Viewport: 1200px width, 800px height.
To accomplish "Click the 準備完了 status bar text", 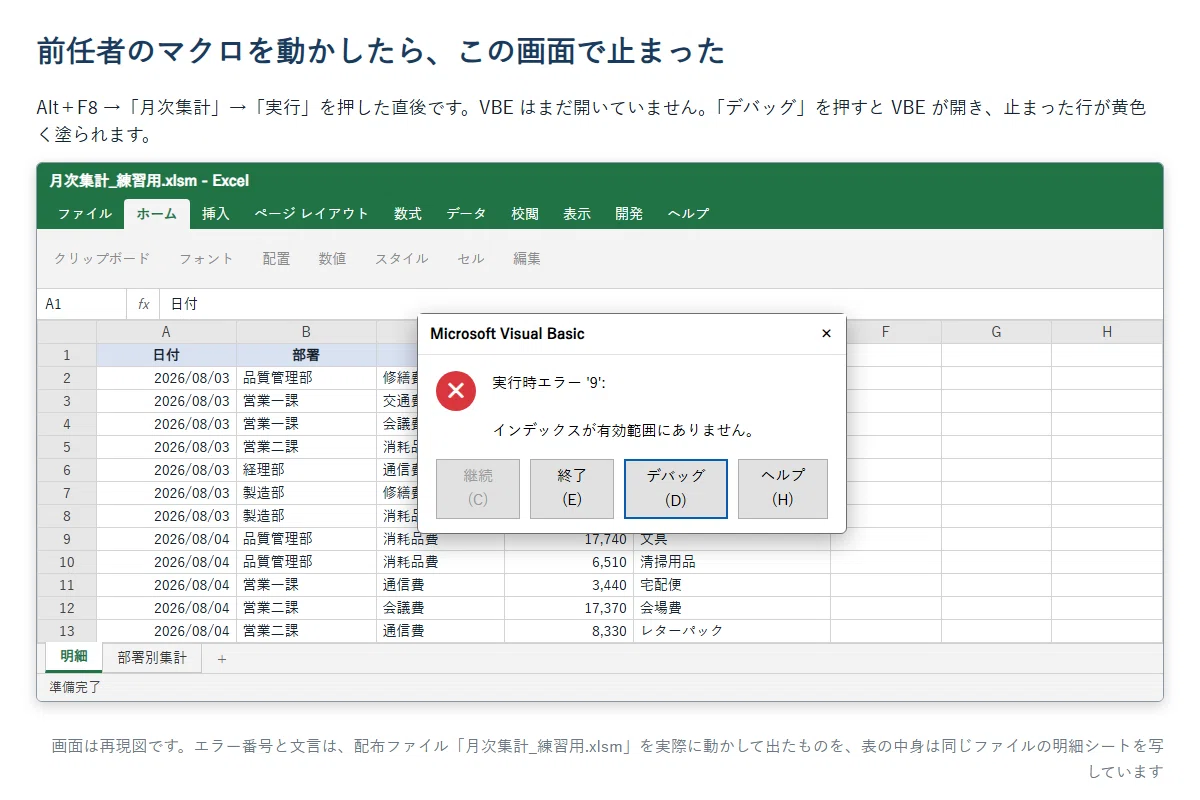I will (x=76, y=688).
